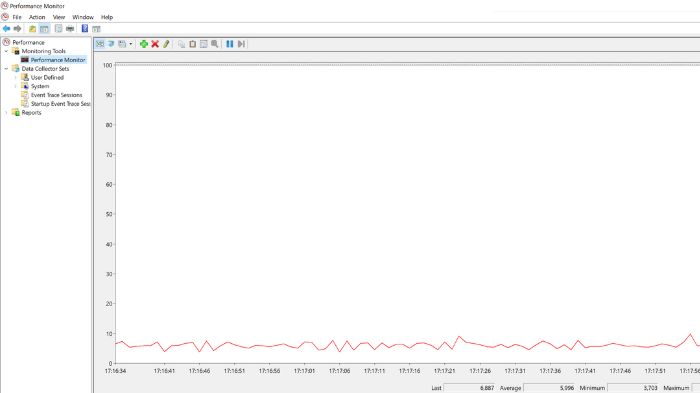Image resolution: width=700 pixels, height=393 pixels.
Task: Open the graph type dropdown arrow
Action: [x=130, y=44]
